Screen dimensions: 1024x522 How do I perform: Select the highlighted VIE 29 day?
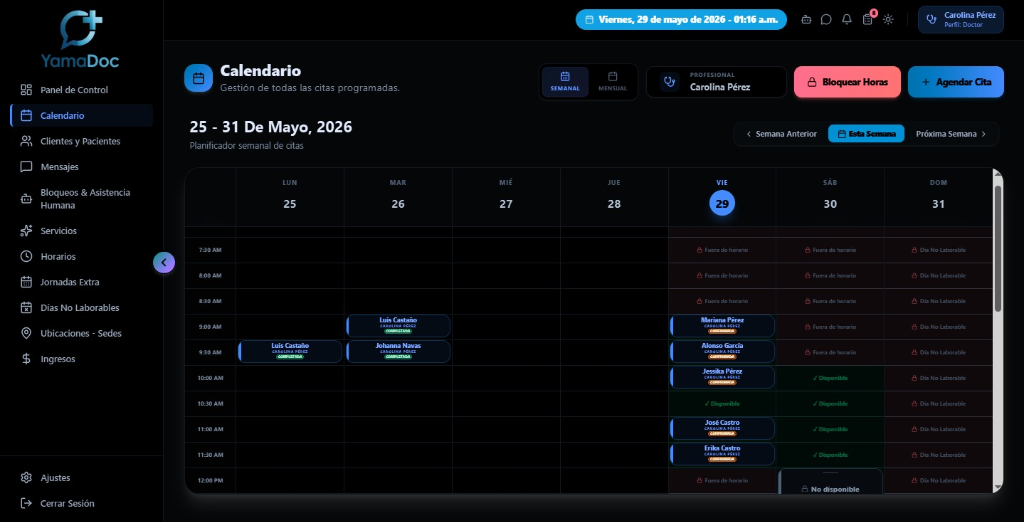(722, 203)
